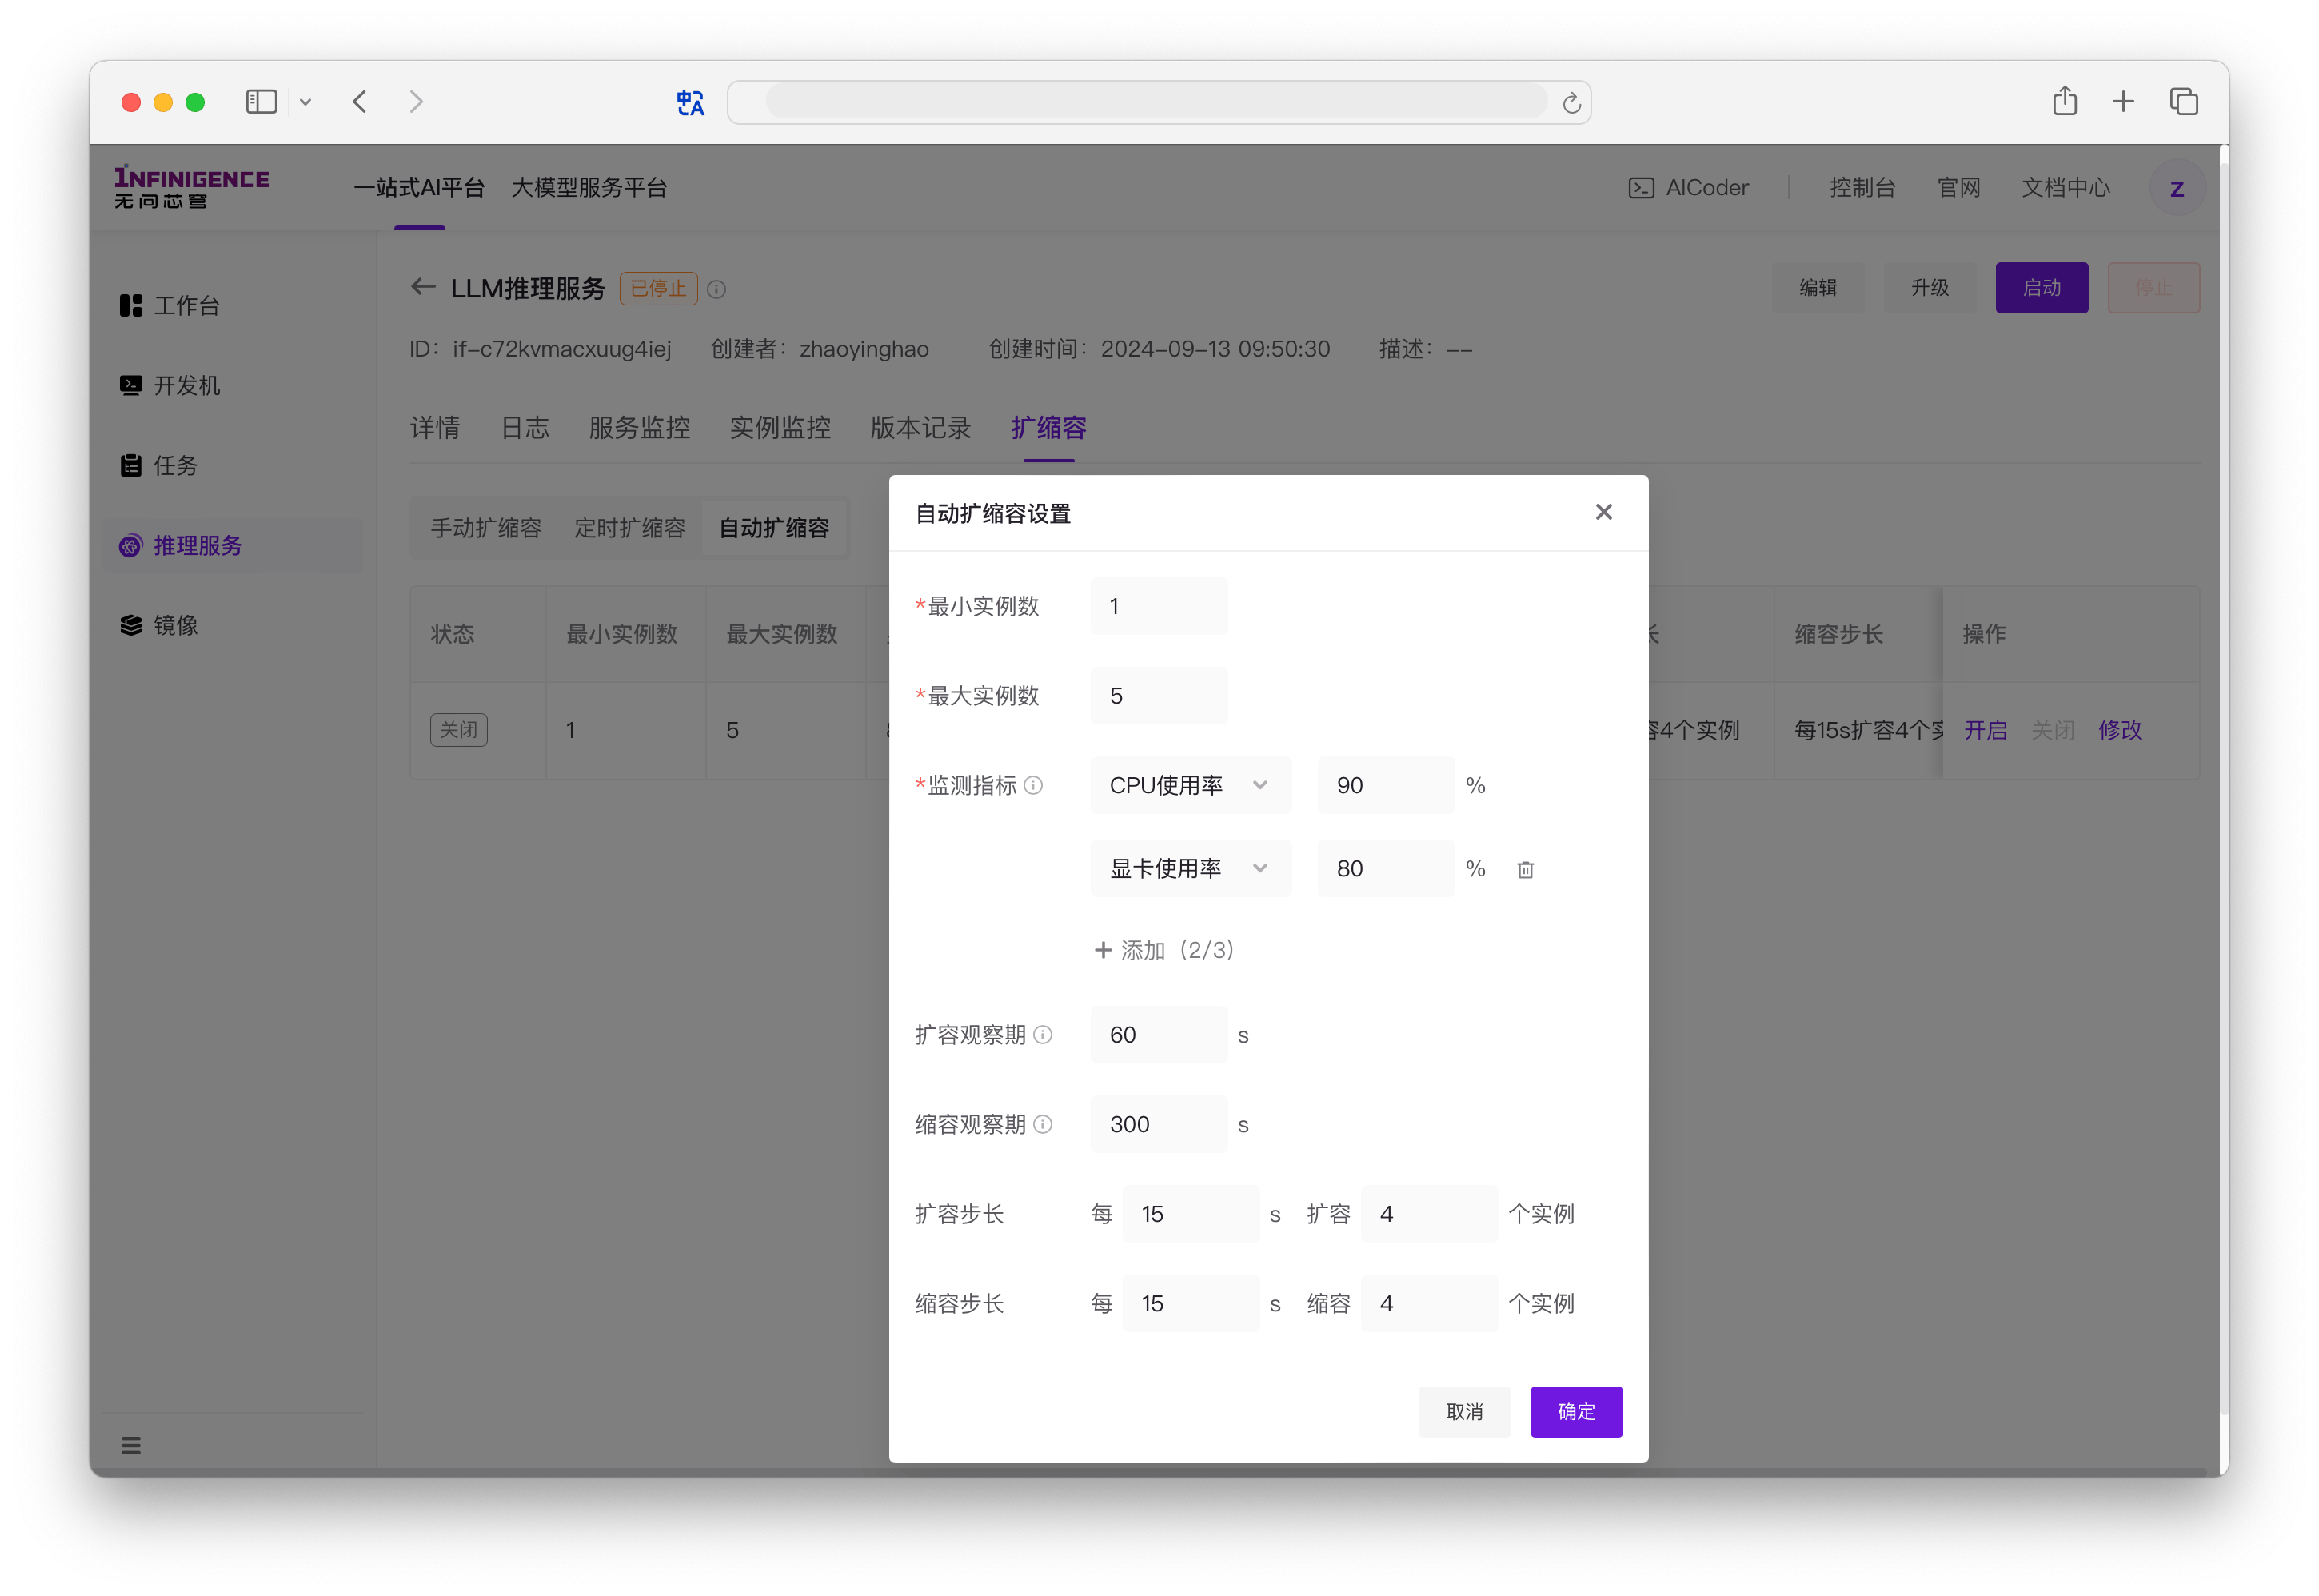Image resolution: width=2319 pixels, height=1596 pixels.
Task: Open 文档中心 link in header
Action: pyautogui.click(x=2065, y=187)
